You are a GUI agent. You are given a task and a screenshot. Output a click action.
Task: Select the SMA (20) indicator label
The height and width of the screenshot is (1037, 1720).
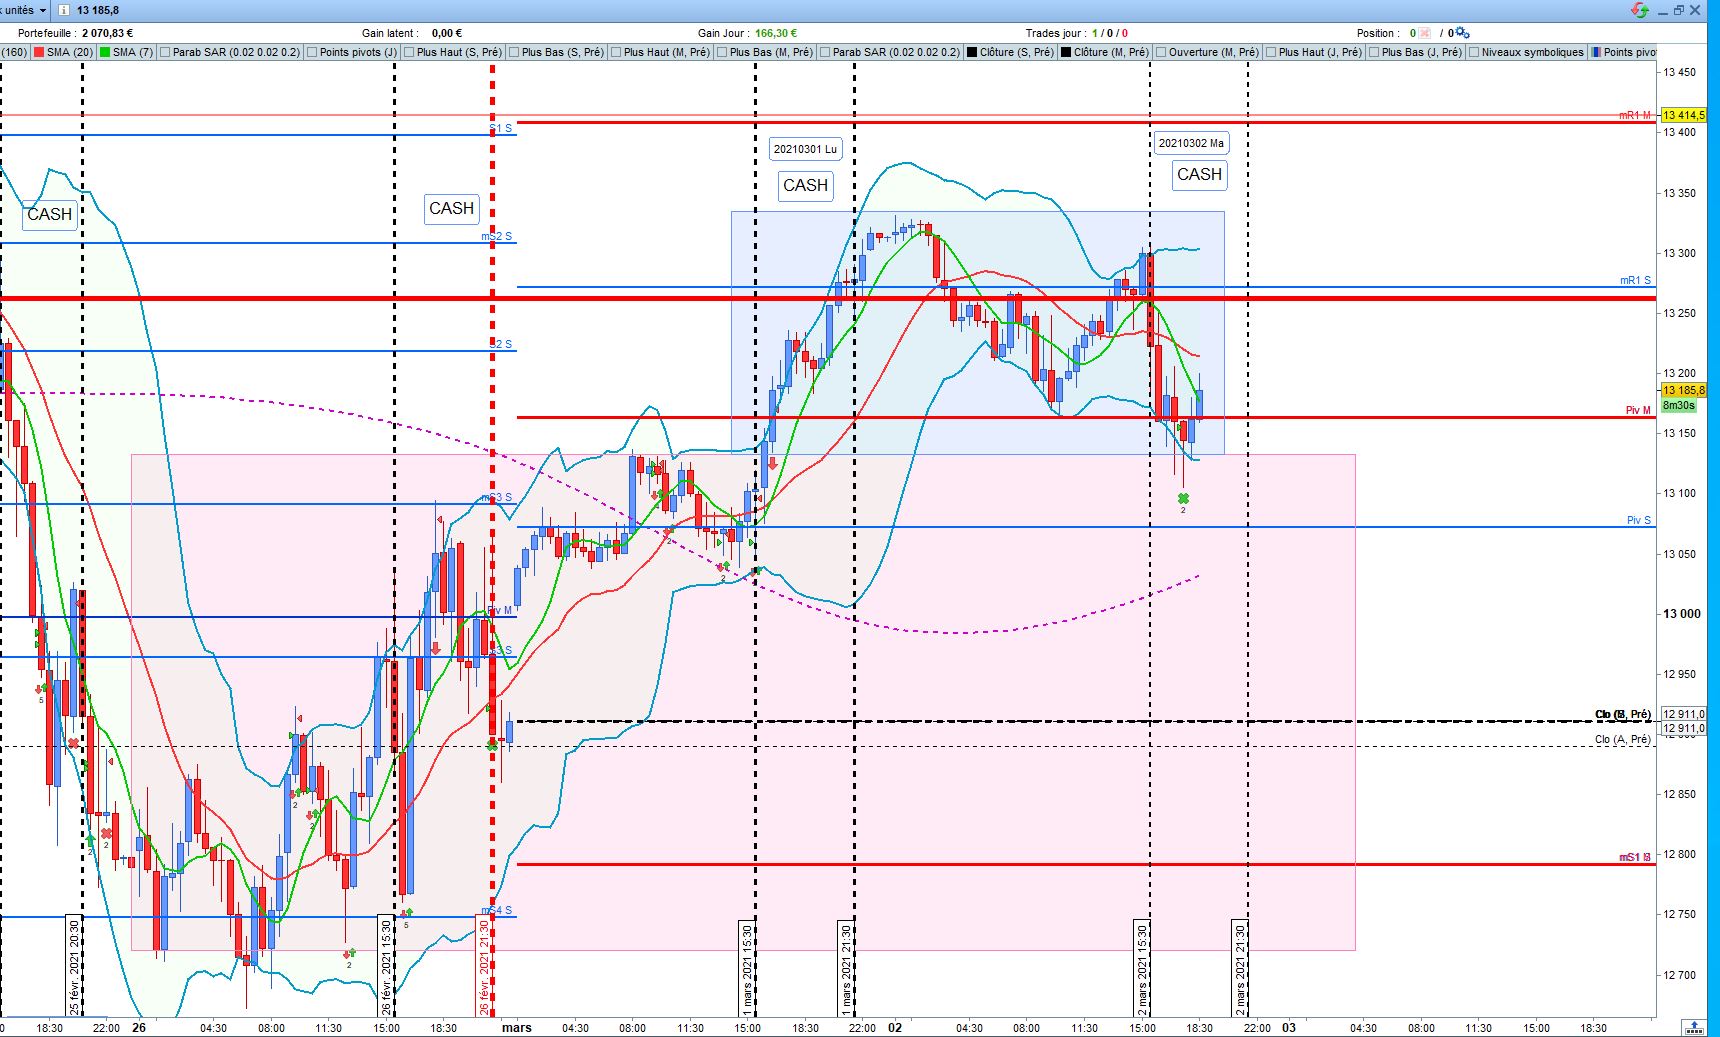pyautogui.click(x=70, y=52)
